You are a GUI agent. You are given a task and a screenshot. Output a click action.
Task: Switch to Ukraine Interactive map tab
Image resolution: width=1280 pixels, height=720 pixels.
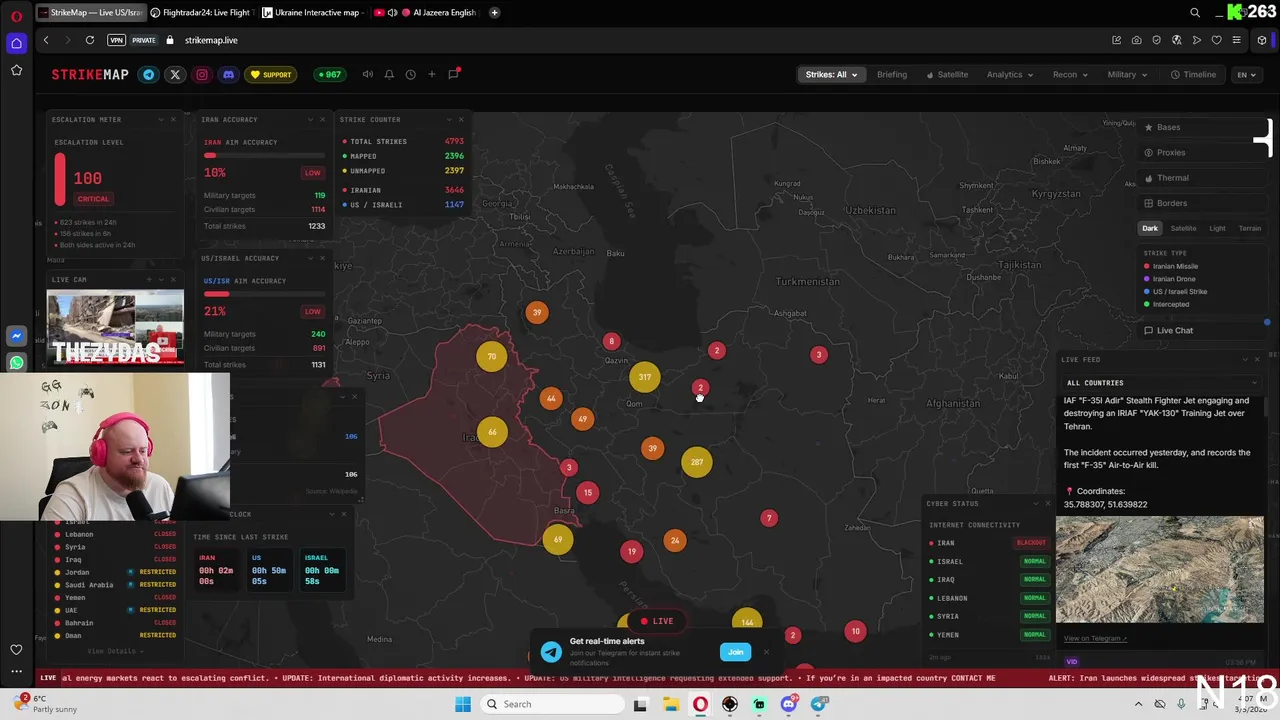(312, 12)
